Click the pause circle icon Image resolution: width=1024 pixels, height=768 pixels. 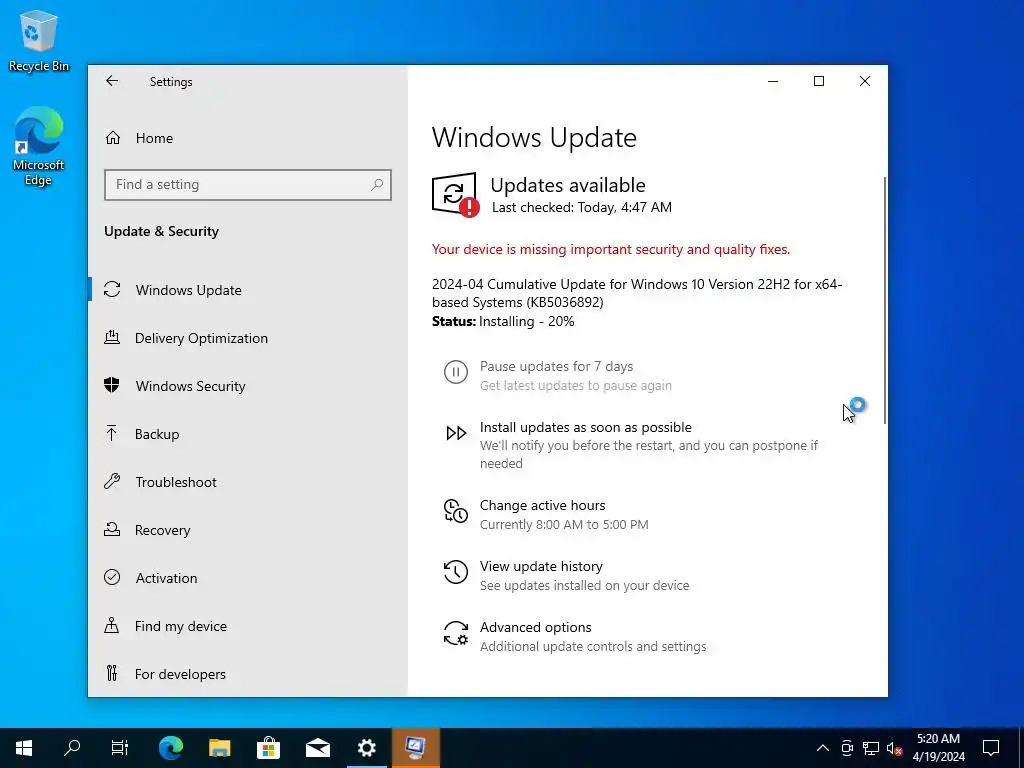pyautogui.click(x=455, y=372)
